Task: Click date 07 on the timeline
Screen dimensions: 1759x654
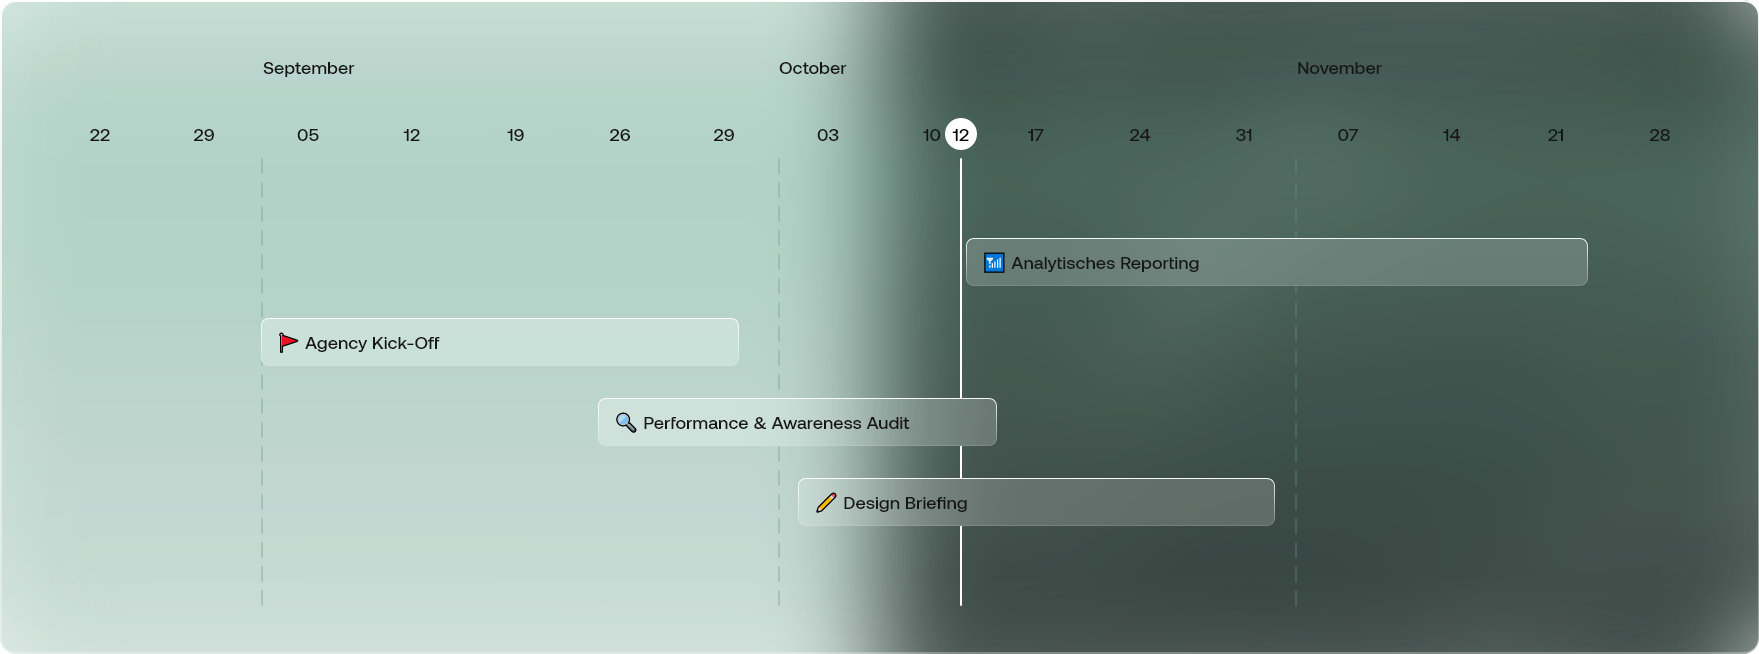Action: click(x=1347, y=135)
